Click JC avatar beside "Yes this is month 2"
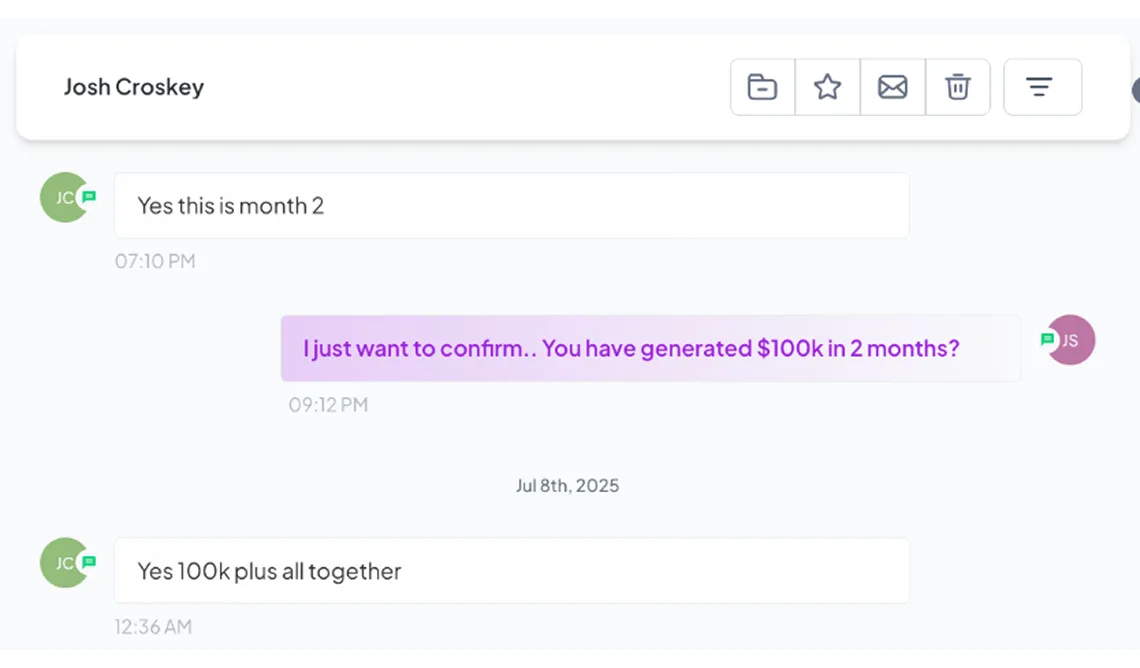 62,198
